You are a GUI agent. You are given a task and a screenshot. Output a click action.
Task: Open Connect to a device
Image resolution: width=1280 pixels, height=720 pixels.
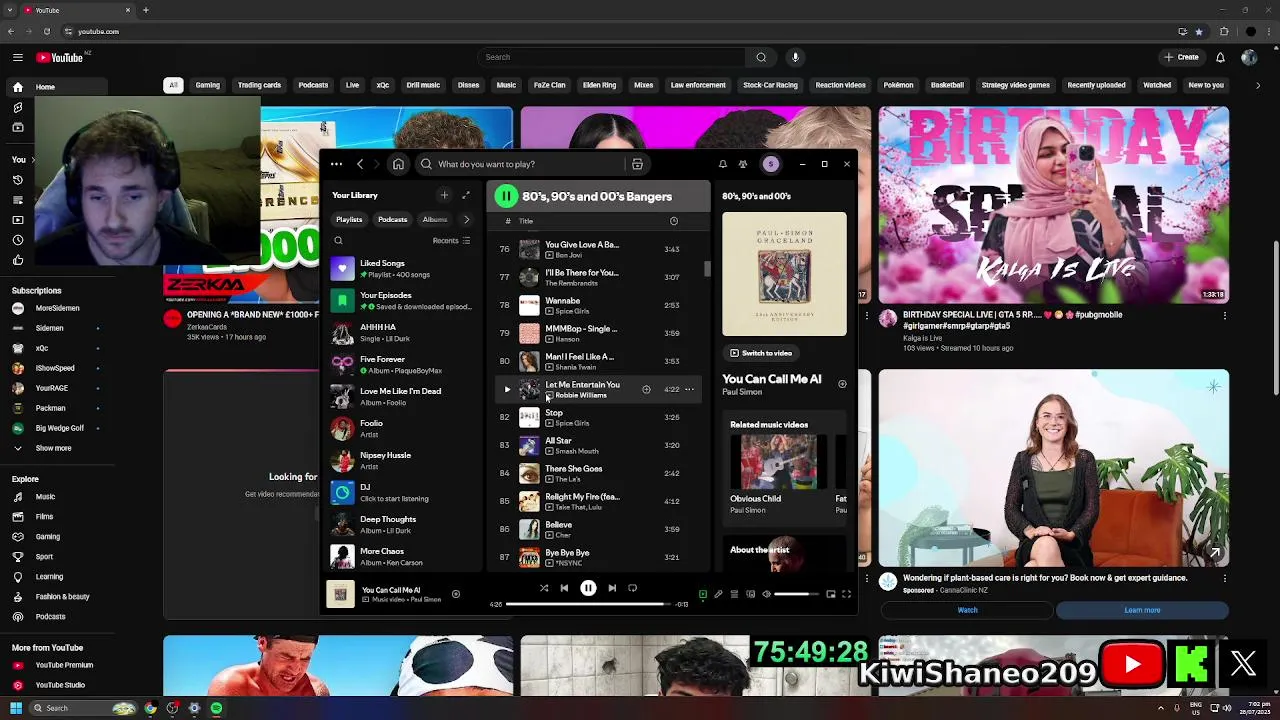coord(750,594)
